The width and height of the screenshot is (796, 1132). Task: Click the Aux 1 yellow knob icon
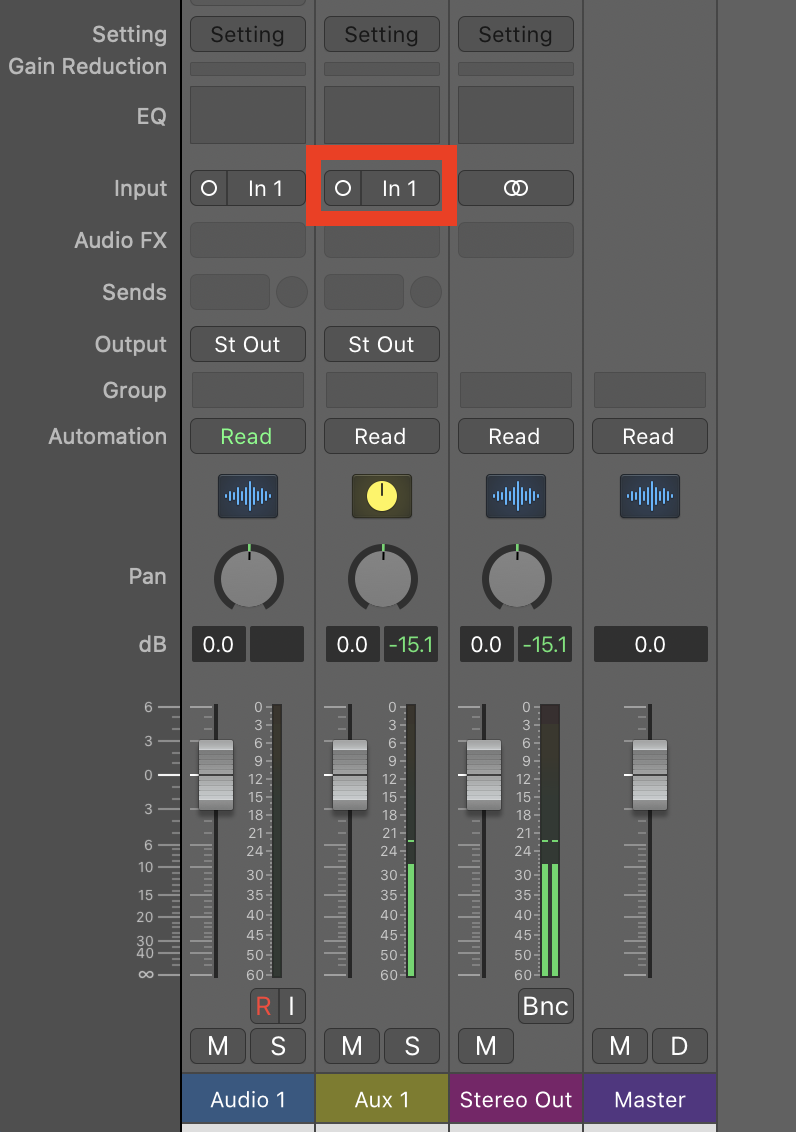click(x=382, y=496)
